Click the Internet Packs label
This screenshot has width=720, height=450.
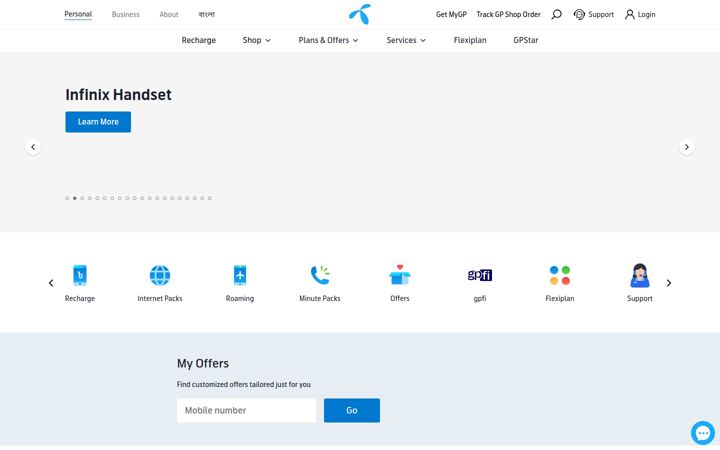[160, 298]
